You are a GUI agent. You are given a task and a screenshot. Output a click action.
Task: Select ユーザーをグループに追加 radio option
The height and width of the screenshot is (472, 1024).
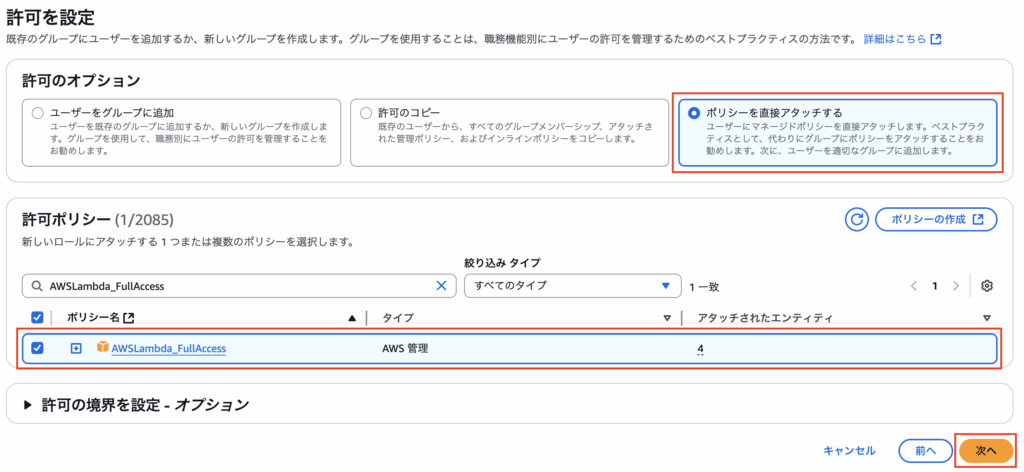tap(37, 113)
